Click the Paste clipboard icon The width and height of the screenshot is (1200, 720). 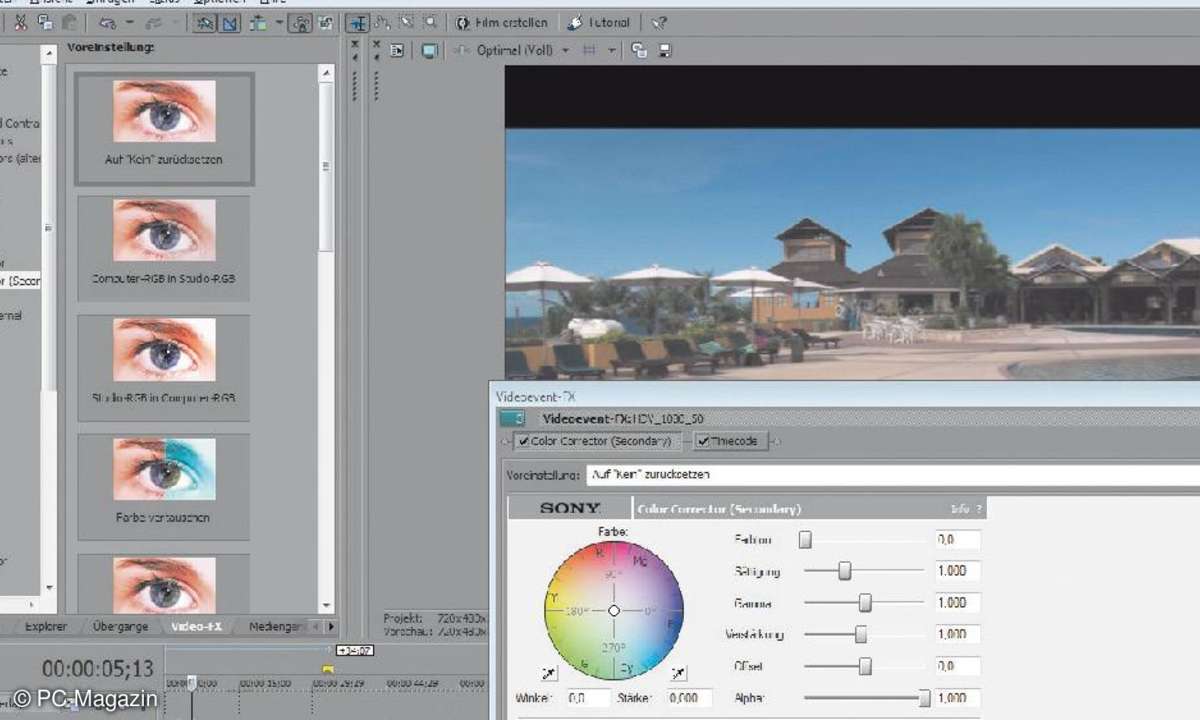click(x=68, y=22)
